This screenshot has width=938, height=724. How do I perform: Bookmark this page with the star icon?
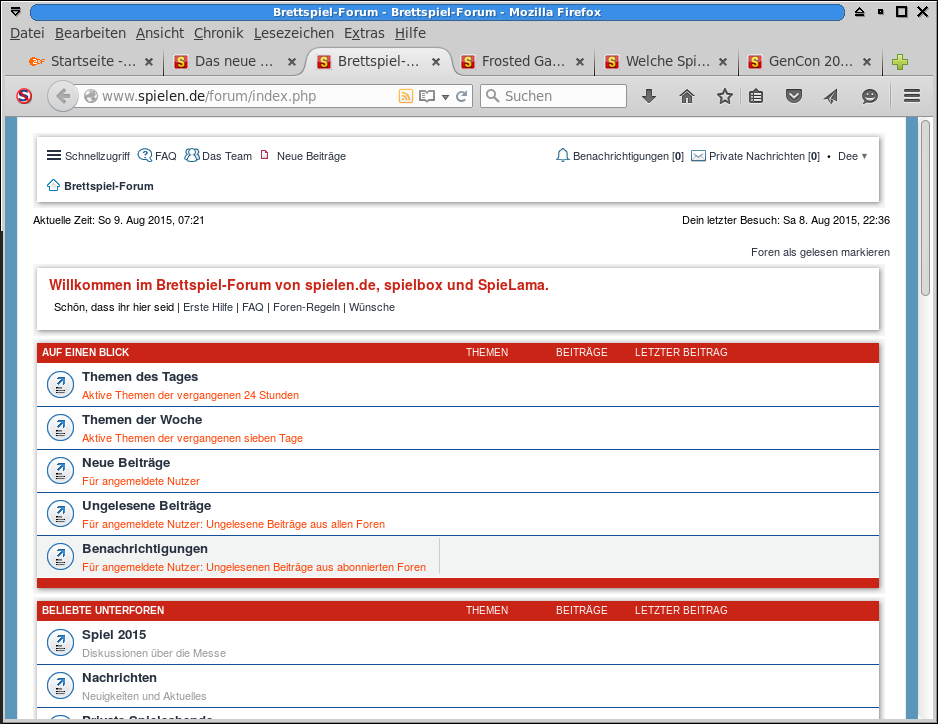pyautogui.click(x=724, y=96)
